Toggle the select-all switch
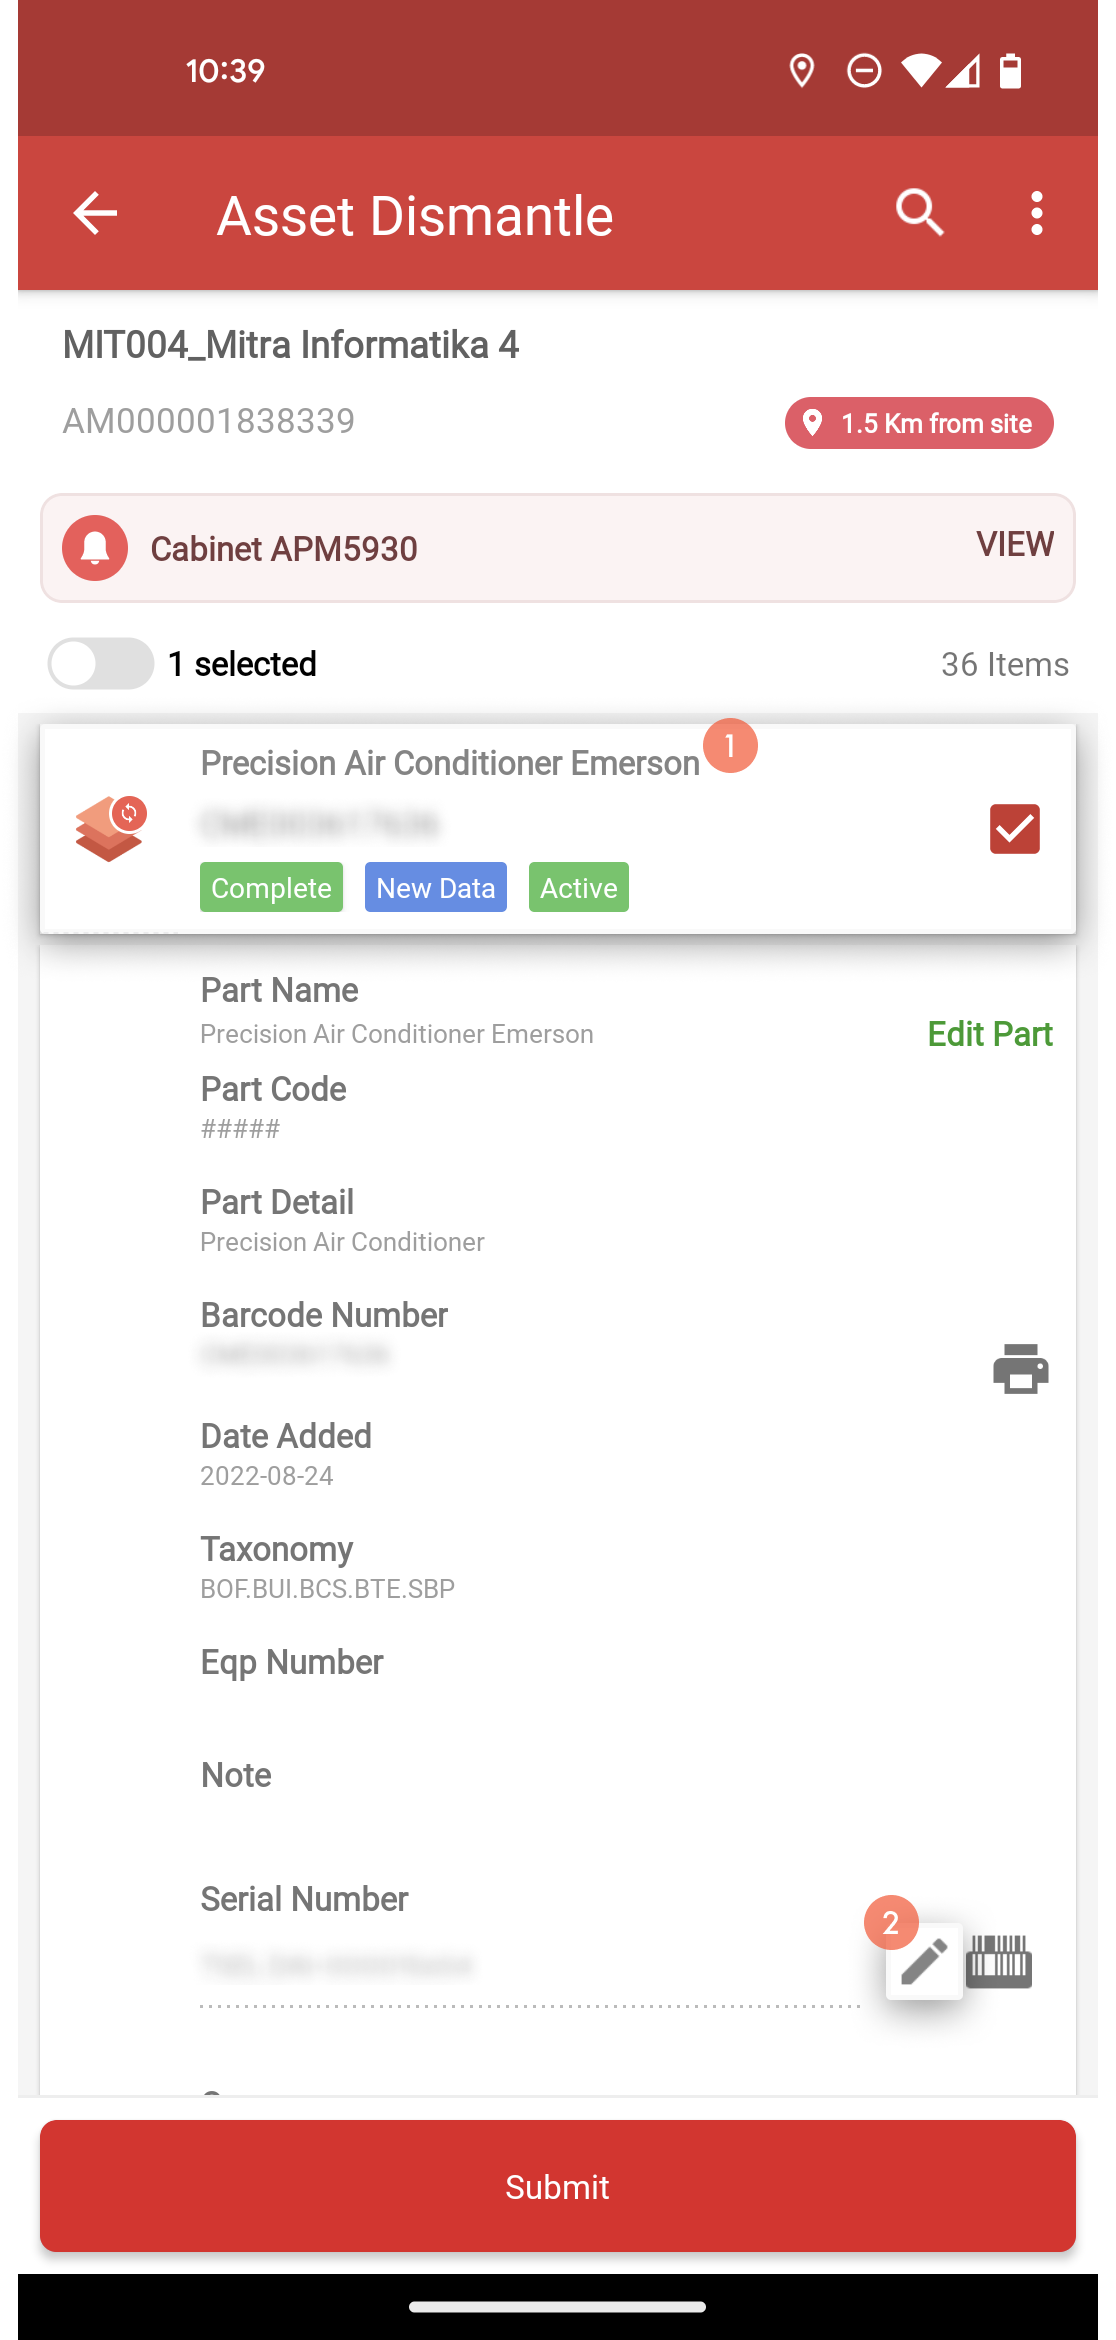1116x2340 pixels. [x=101, y=663]
